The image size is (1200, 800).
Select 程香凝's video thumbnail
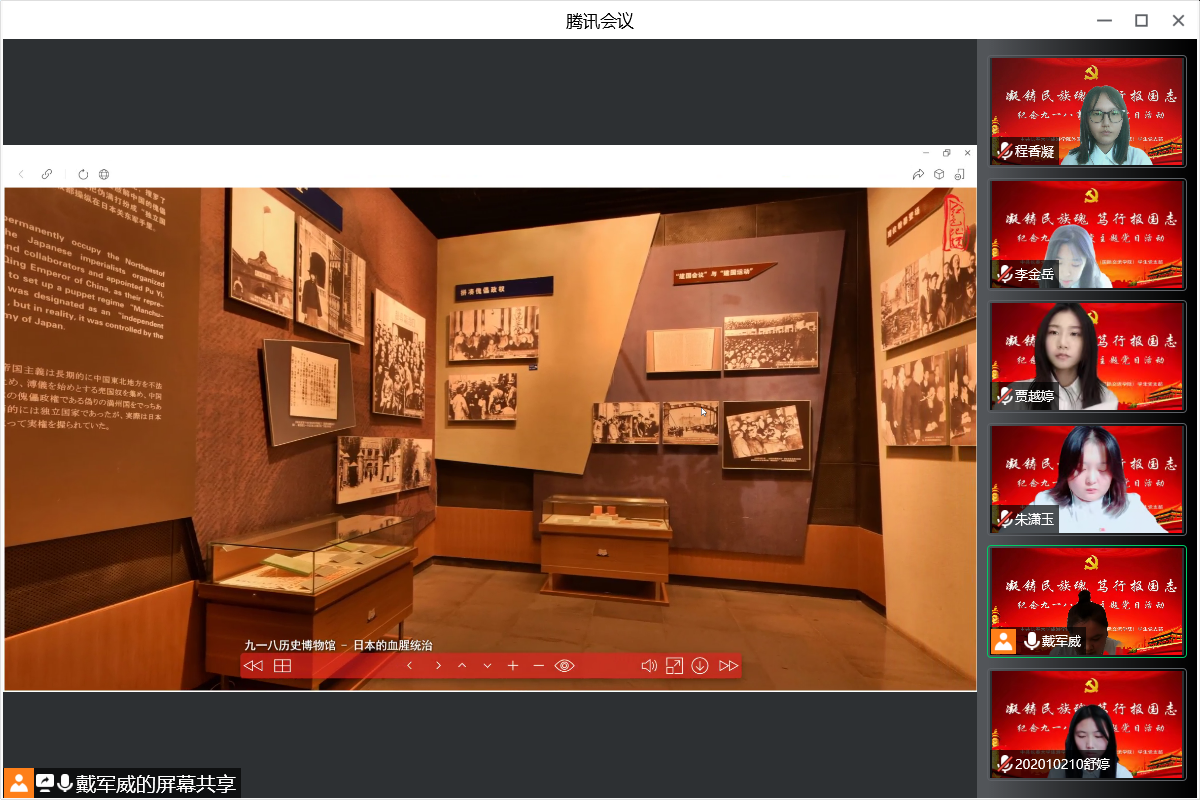(1087, 111)
